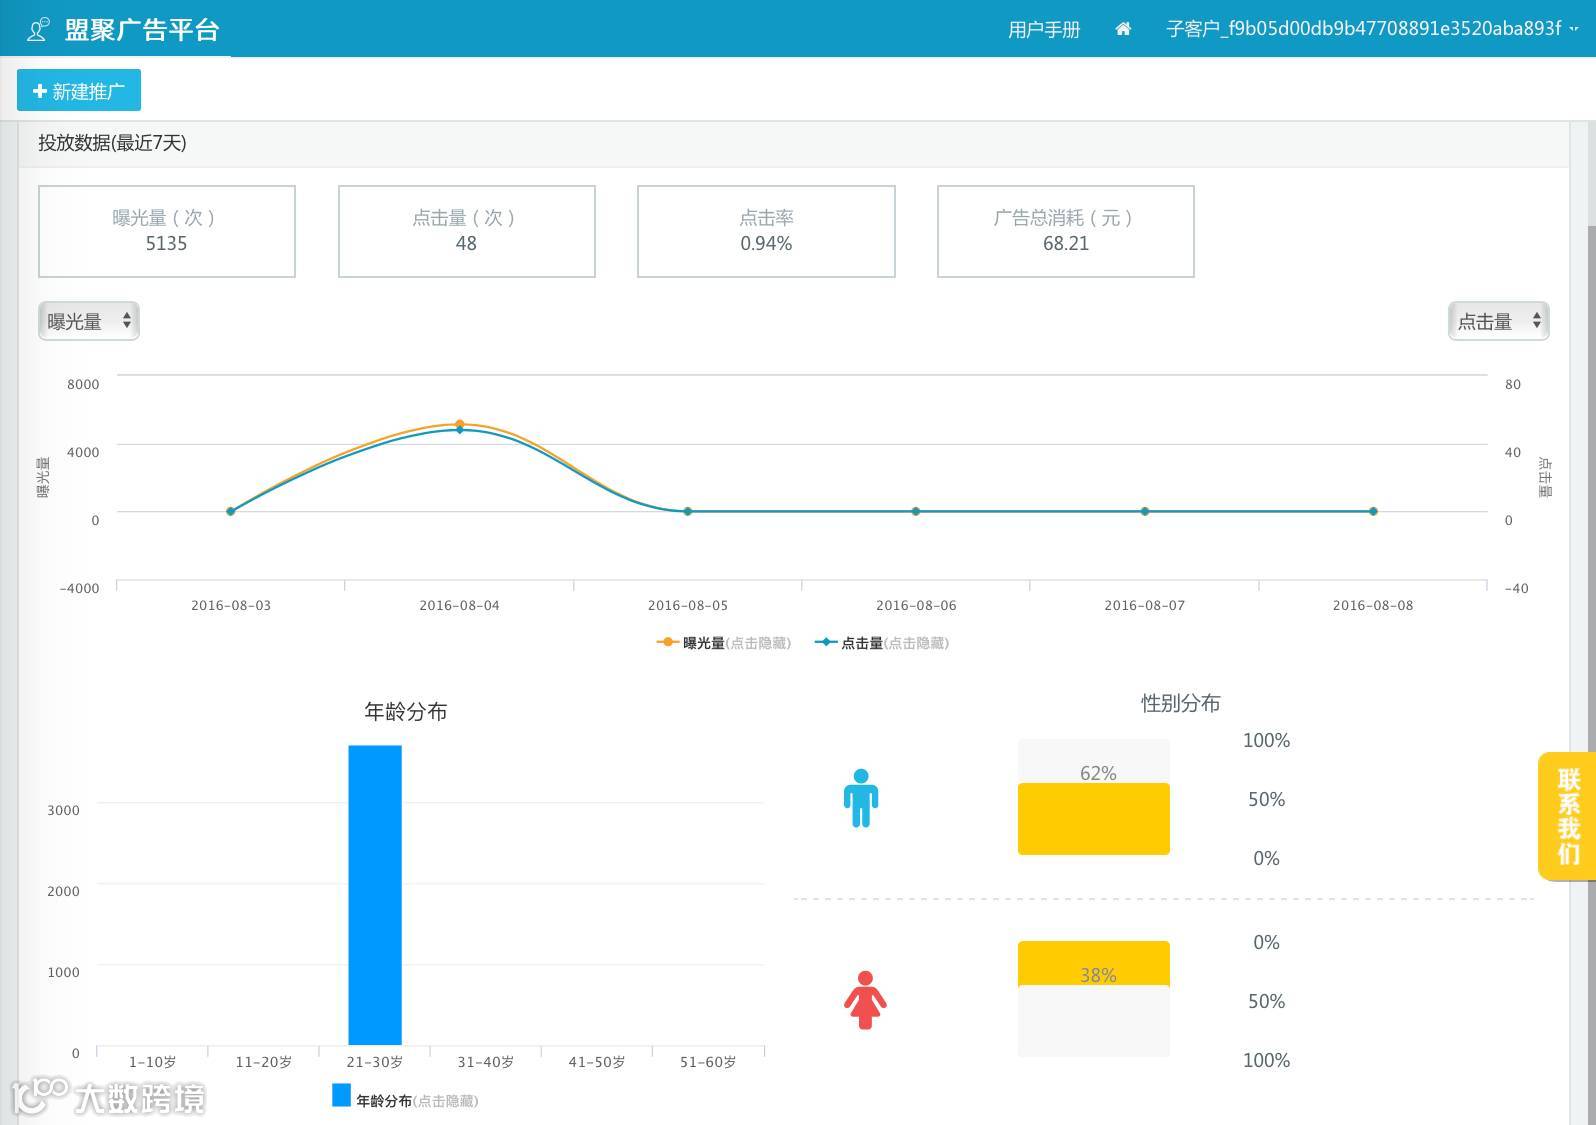
Task: Click the orange 曝光量 legend marker
Action: (x=667, y=642)
